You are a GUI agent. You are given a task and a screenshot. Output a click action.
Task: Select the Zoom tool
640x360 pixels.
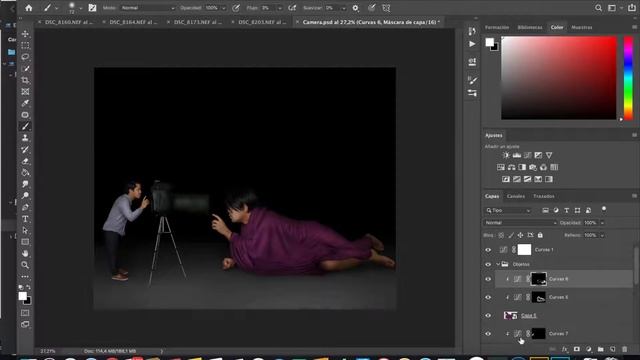click(x=25, y=265)
